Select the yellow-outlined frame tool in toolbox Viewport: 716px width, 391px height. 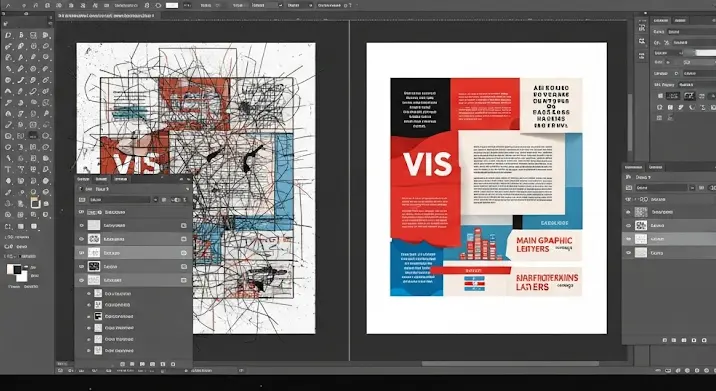coord(35,203)
